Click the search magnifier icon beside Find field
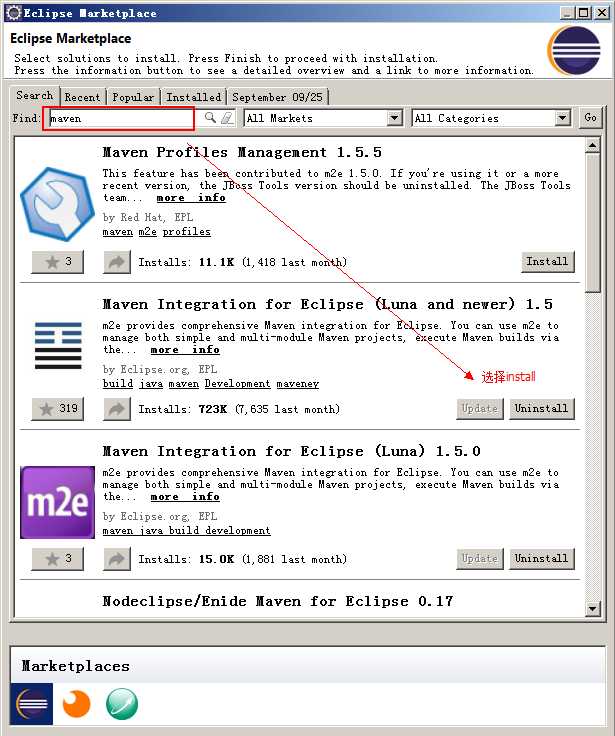Screen dimensions: 615x736 click(210, 117)
